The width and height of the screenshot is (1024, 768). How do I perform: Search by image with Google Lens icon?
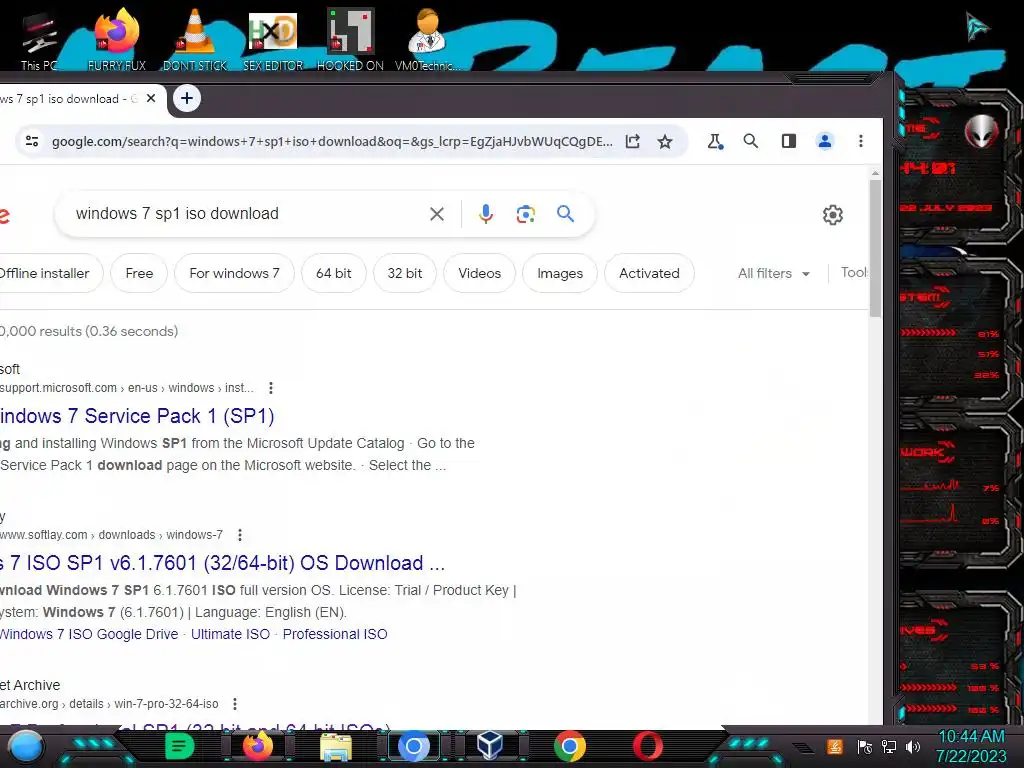pyautogui.click(x=526, y=214)
